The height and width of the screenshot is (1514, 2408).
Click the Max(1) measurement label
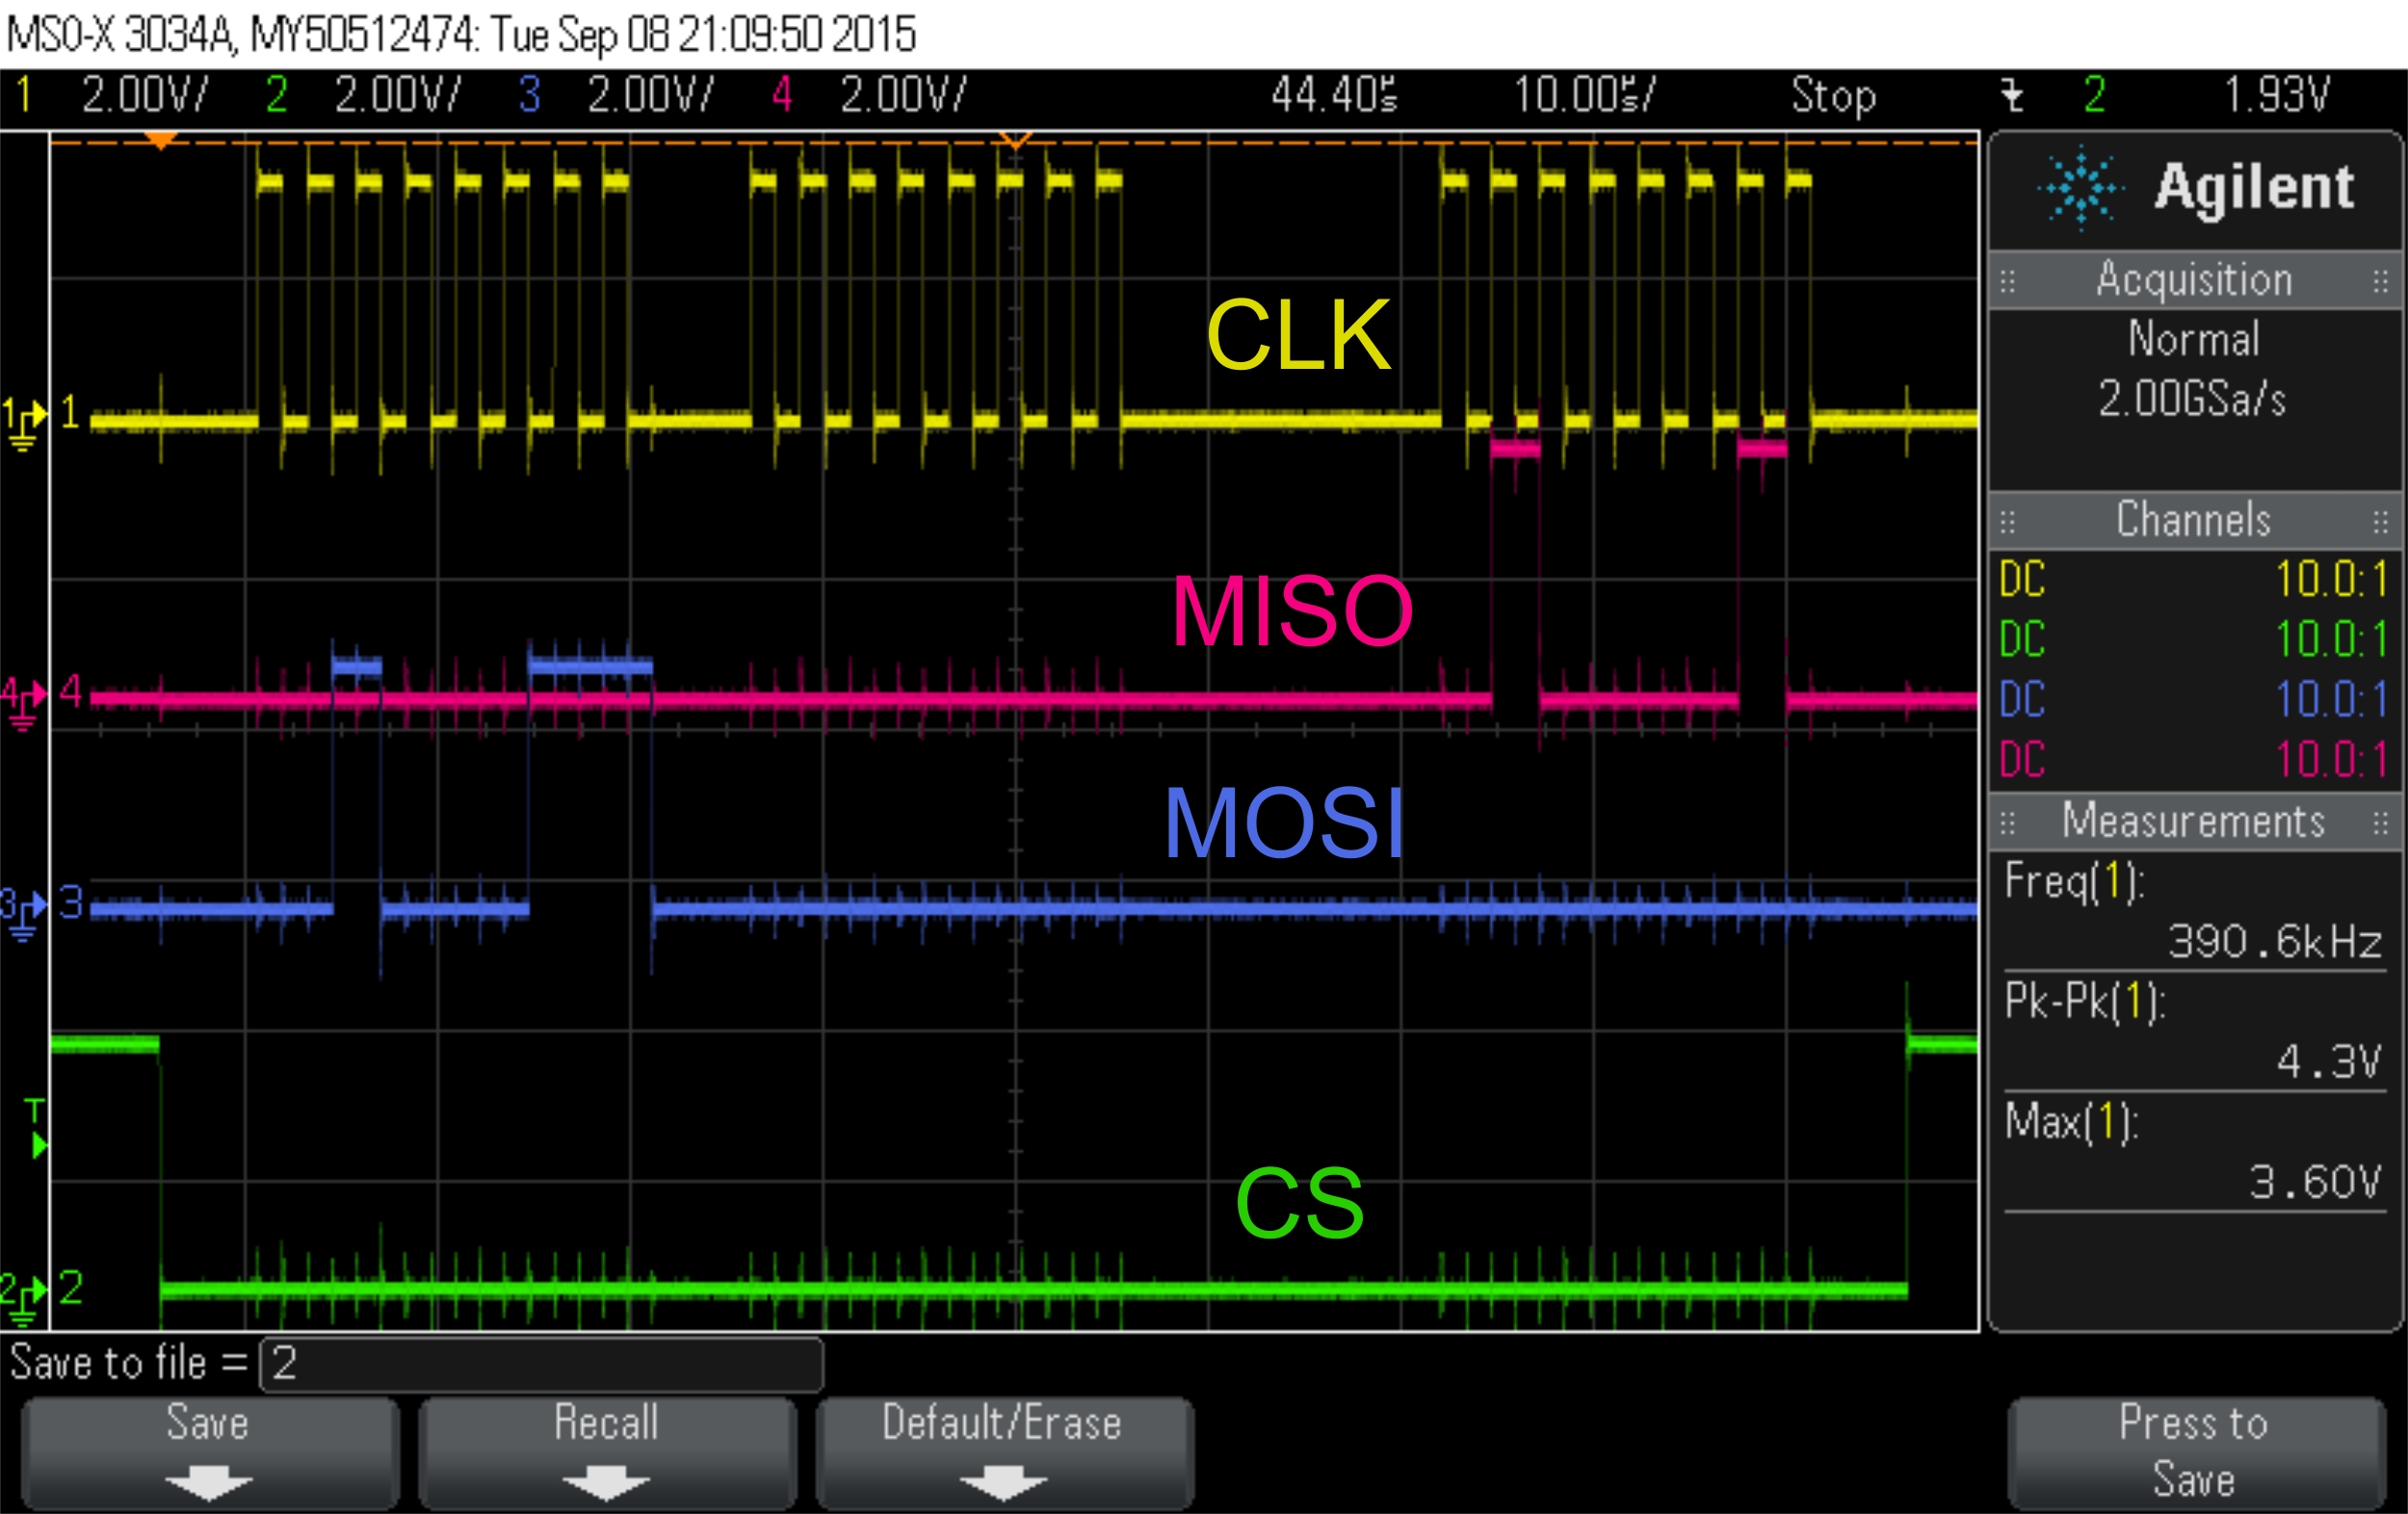pos(2071,1123)
